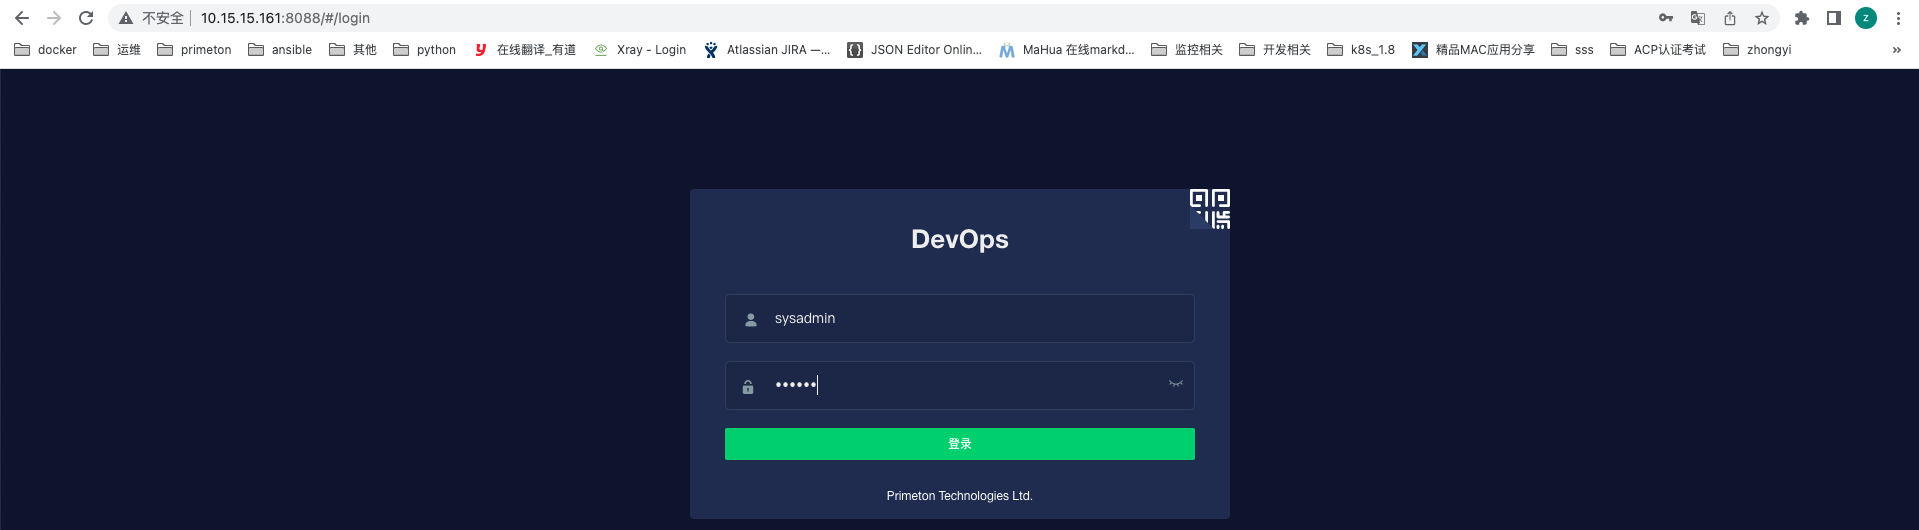Open the python bookmarks folder
1919x530 pixels.
tap(424, 49)
